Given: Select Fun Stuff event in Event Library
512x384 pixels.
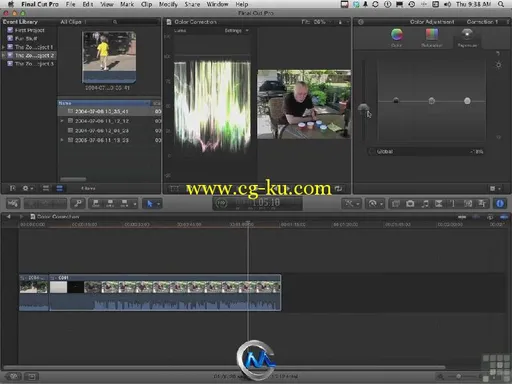Looking at the screenshot, I should tap(26, 39).
